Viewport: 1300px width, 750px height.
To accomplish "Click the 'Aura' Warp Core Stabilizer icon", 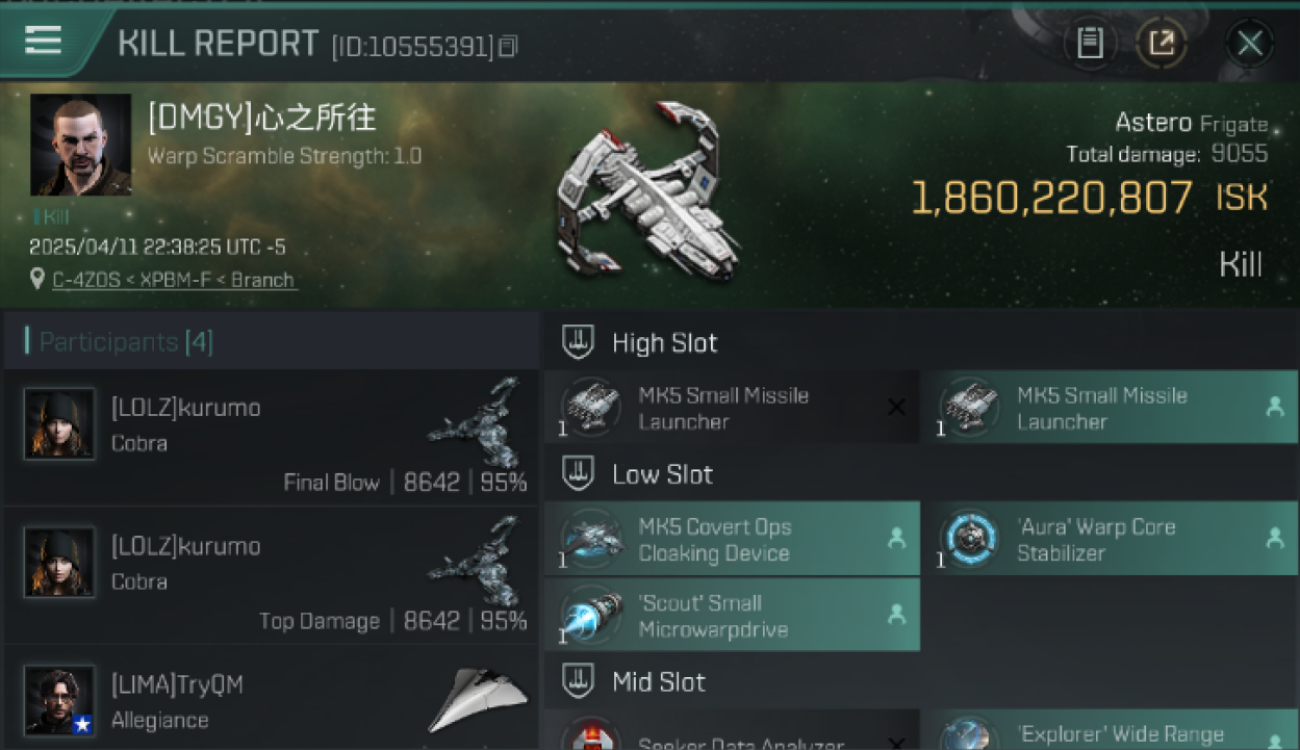I will [970, 539].
